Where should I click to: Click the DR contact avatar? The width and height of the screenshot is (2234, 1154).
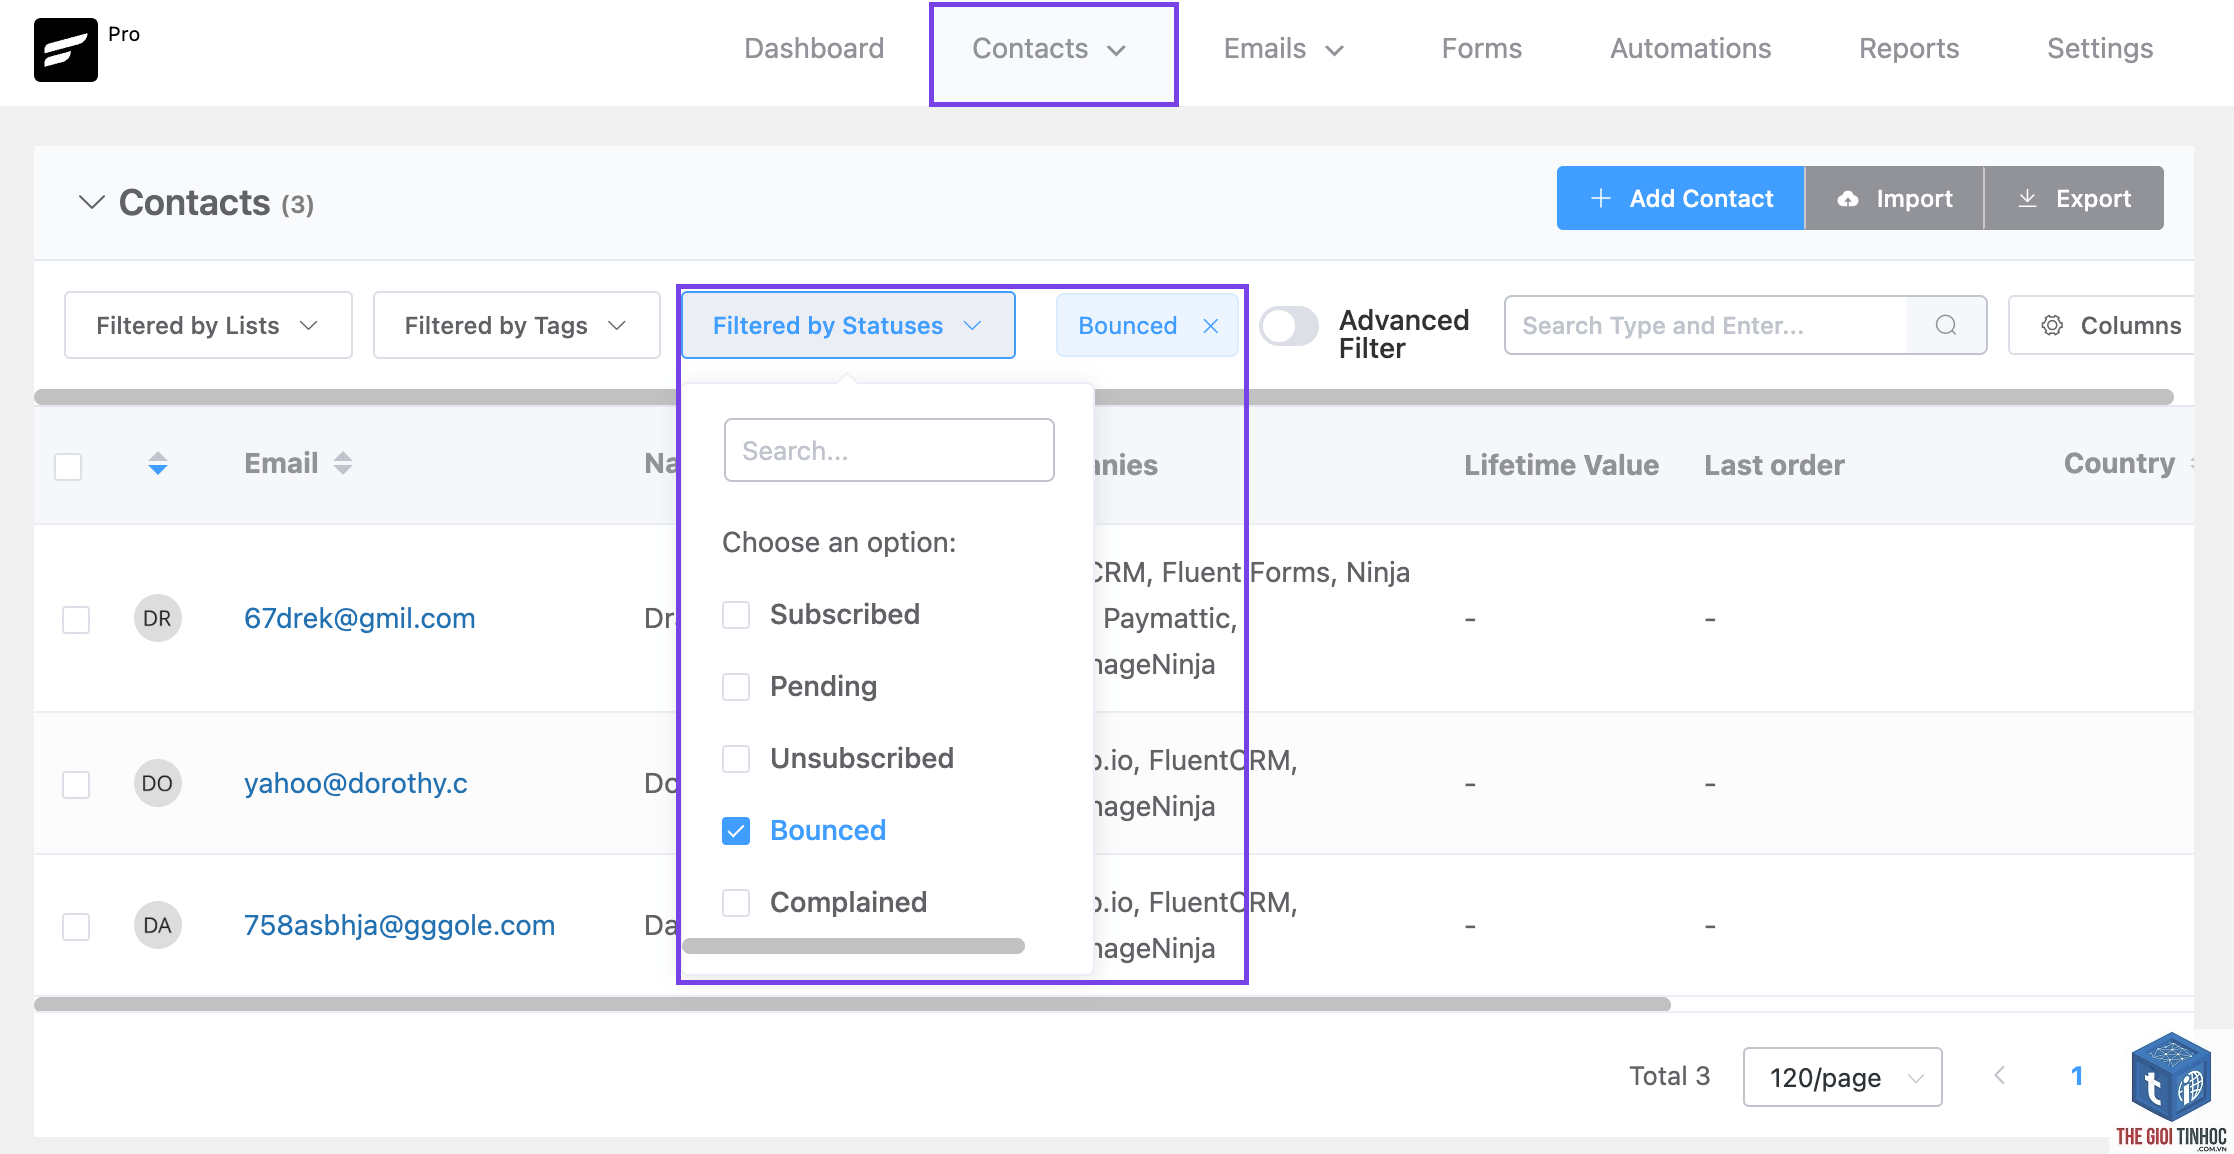[157, 618]
